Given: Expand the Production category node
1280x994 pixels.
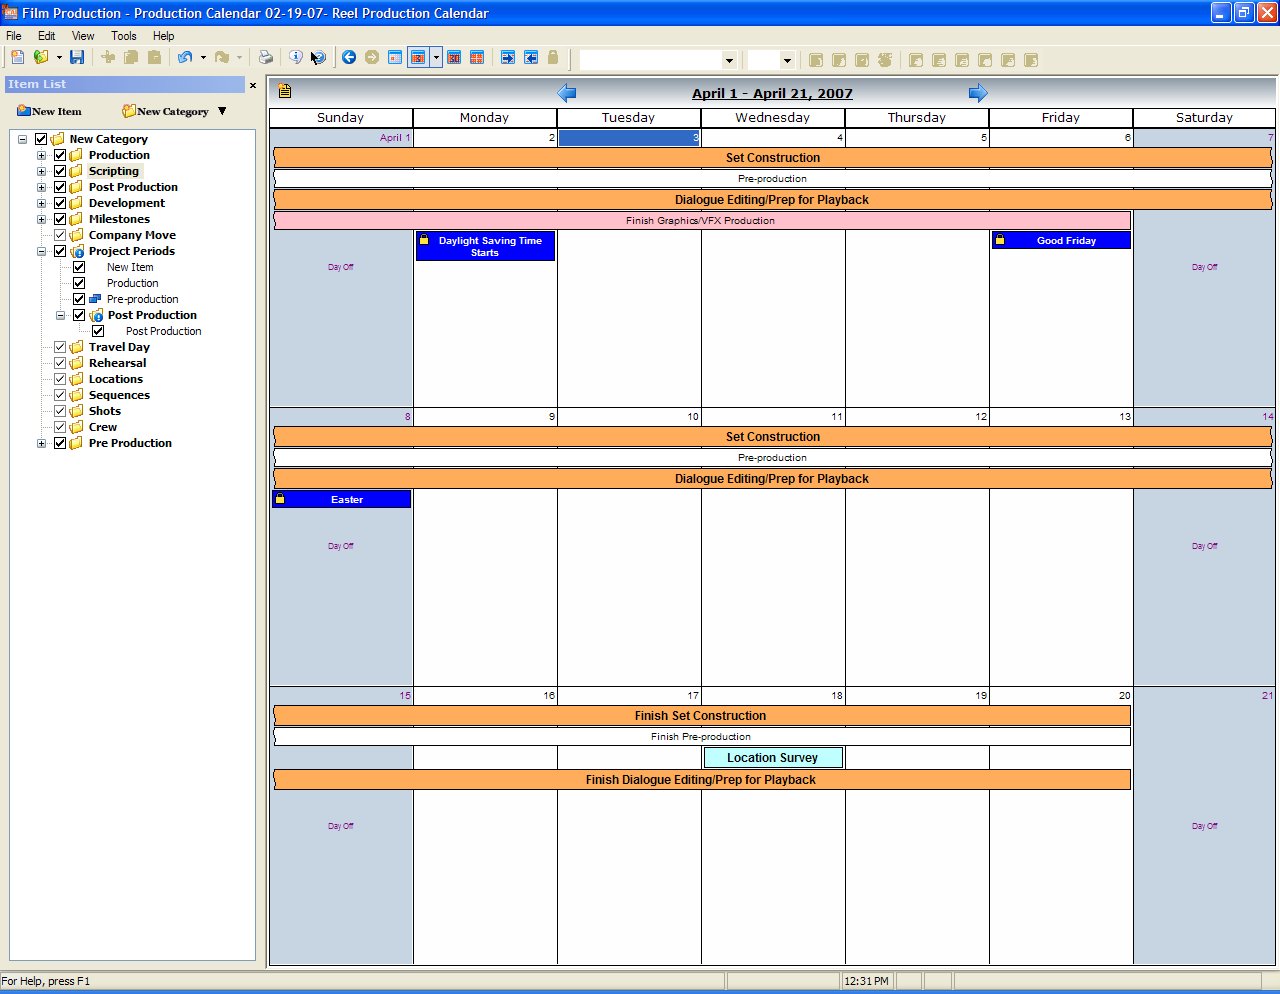Looking at the screenshot, I should pyautogui.click(x=41, y=155).
